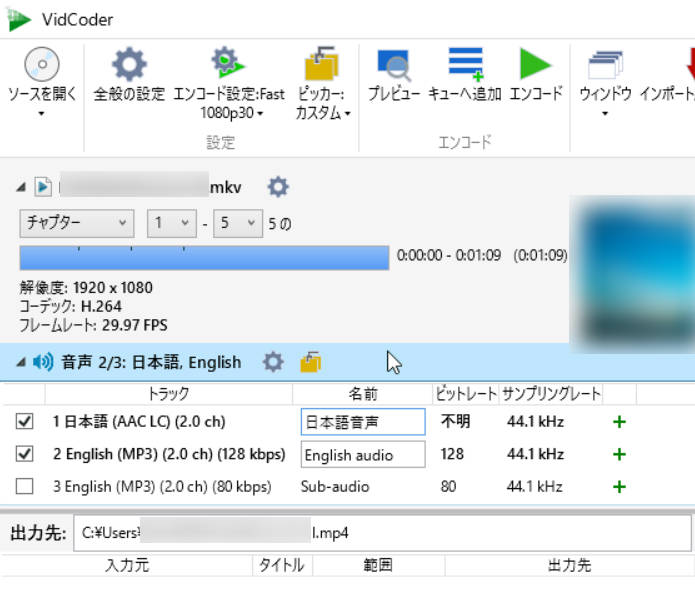The height and width of the screenshot is (603, 695).
Task: Open source gear settings next to mkv
Action: (x=278, y=187)
